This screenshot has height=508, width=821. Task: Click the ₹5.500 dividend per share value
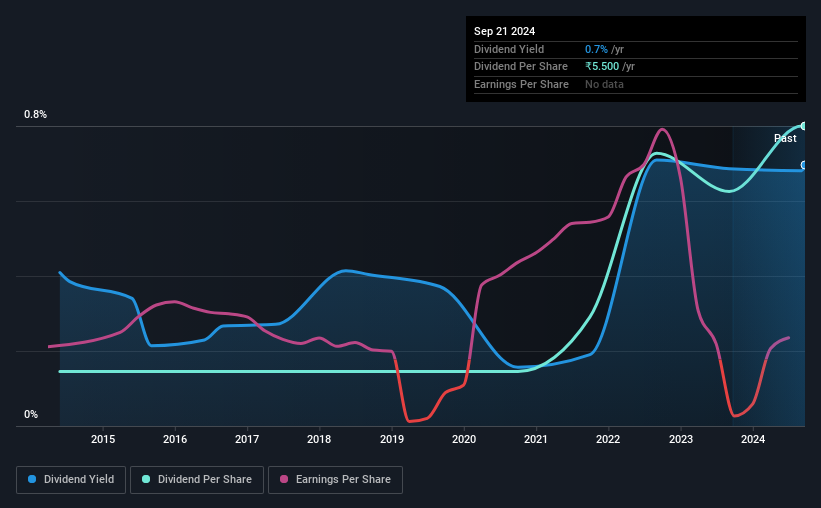(x=602, y=67)
